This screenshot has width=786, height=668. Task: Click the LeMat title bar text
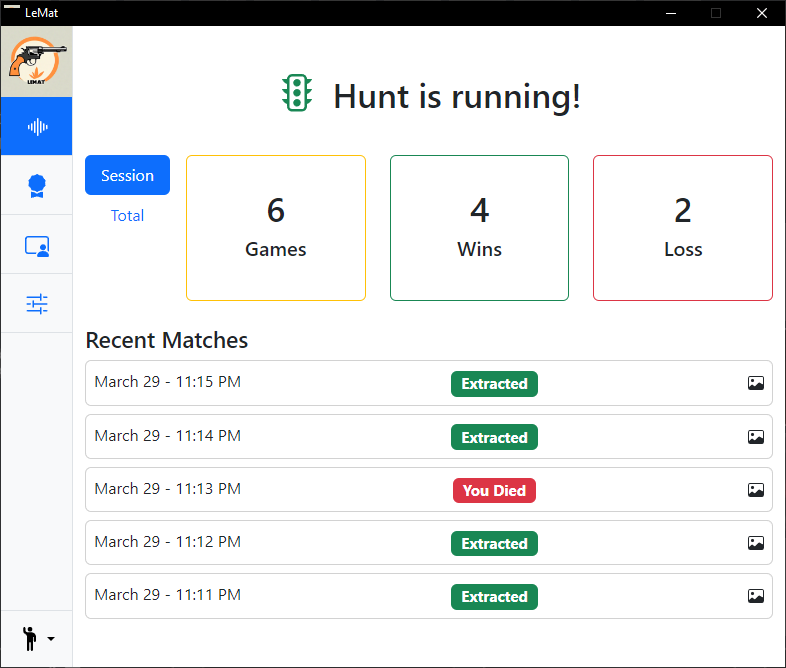42,13
